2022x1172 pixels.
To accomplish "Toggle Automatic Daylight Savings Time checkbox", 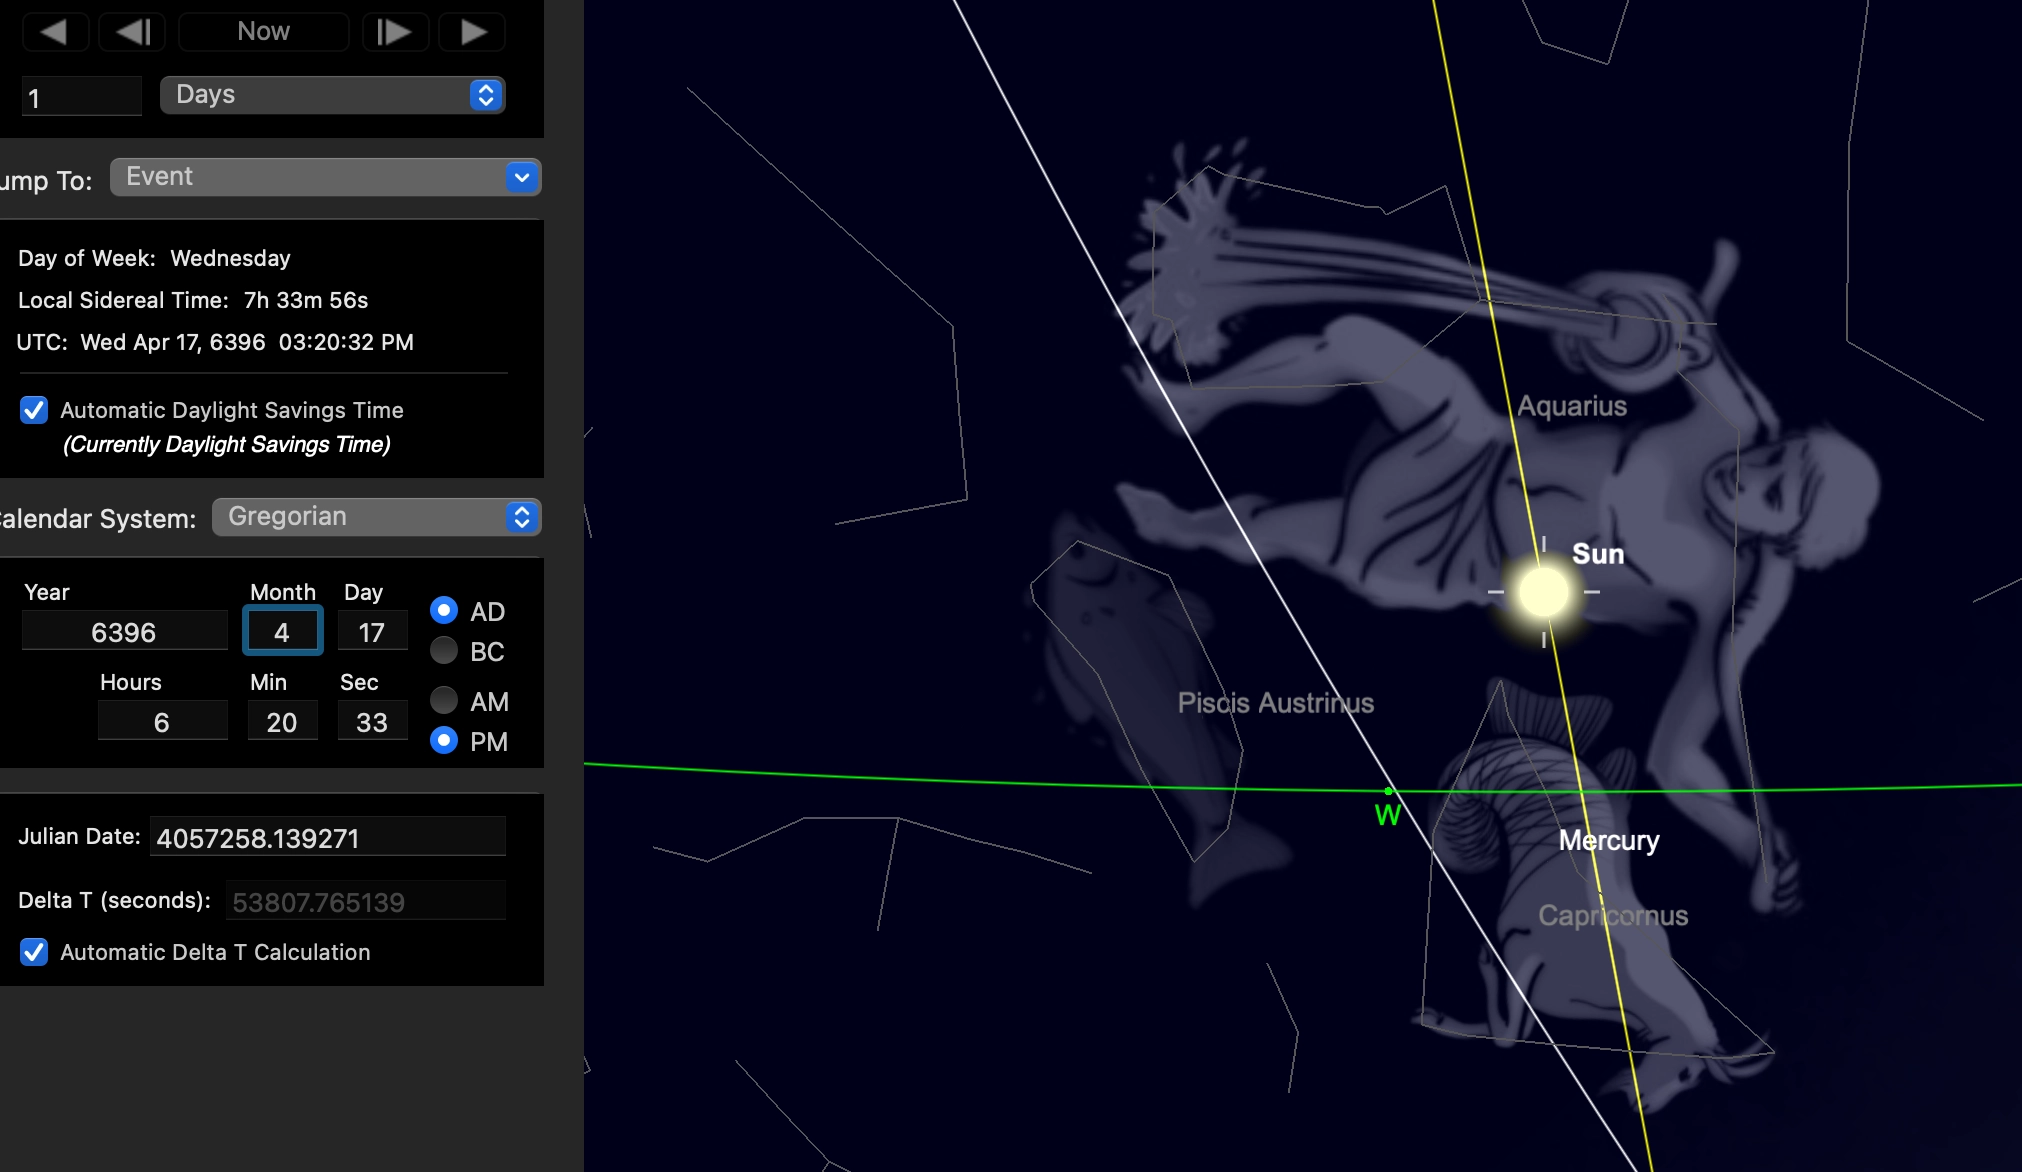I will (34, 410).
